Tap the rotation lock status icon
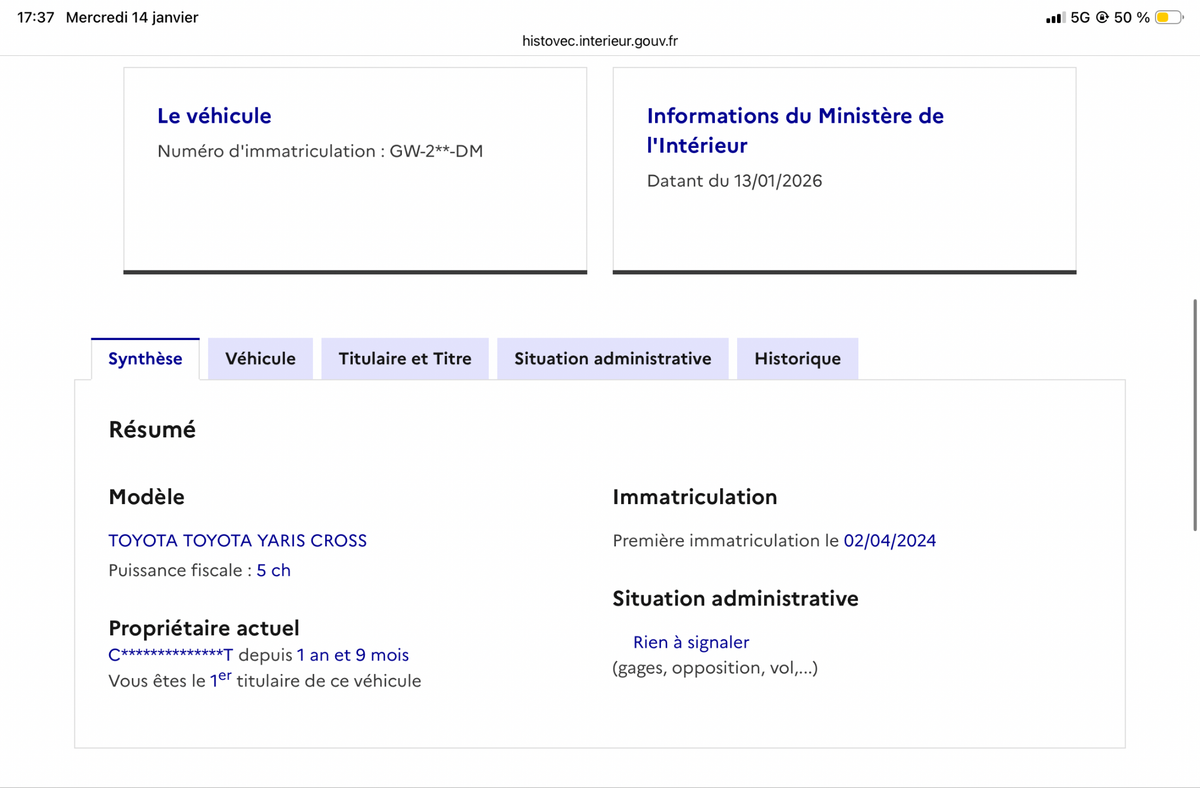Viewport: 1200px width, 788px height. 1101,18
